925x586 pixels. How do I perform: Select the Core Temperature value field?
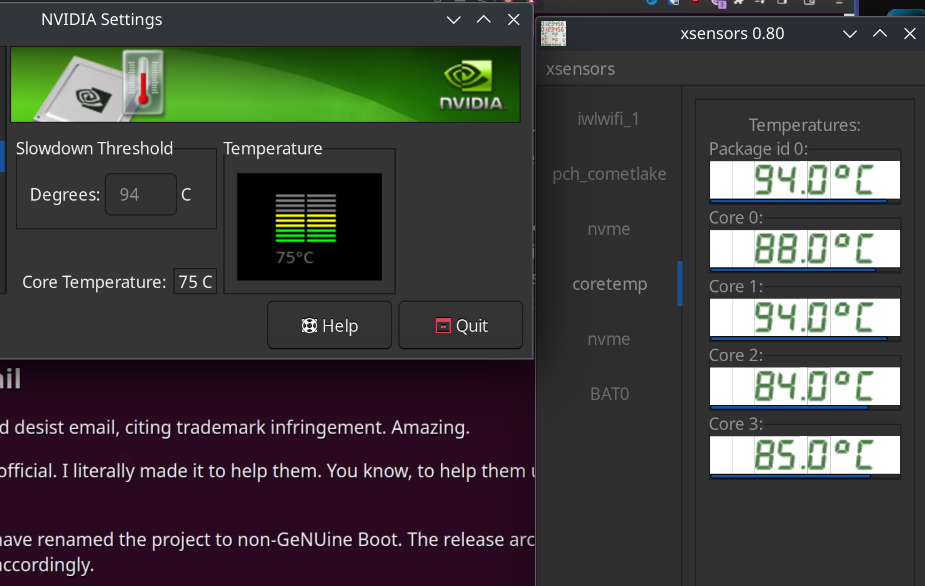[195, 281]
